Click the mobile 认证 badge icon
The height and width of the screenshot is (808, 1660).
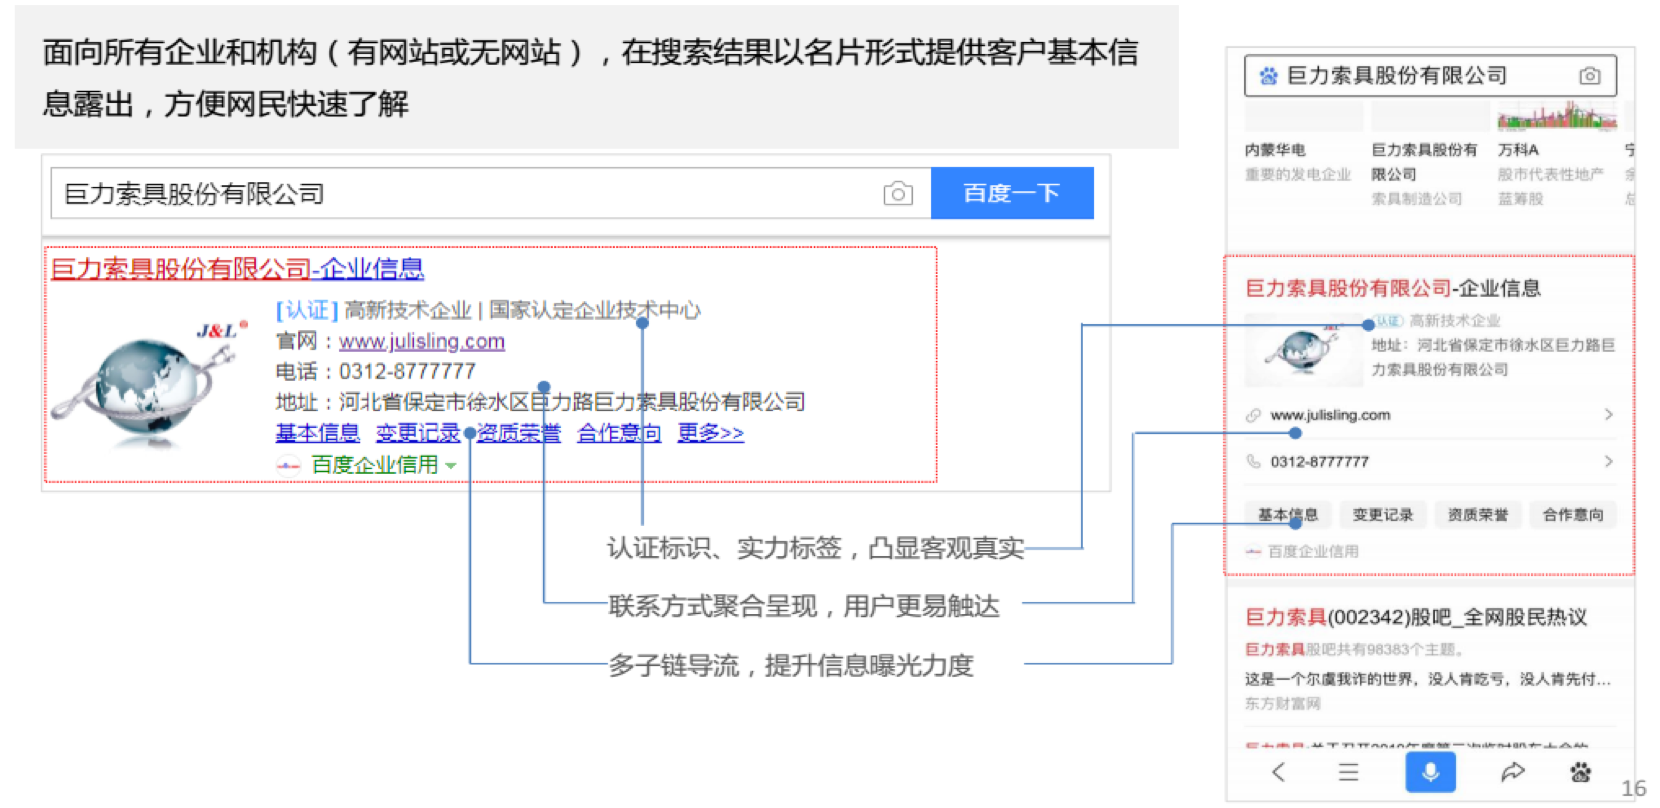[x=1390, y=320]
